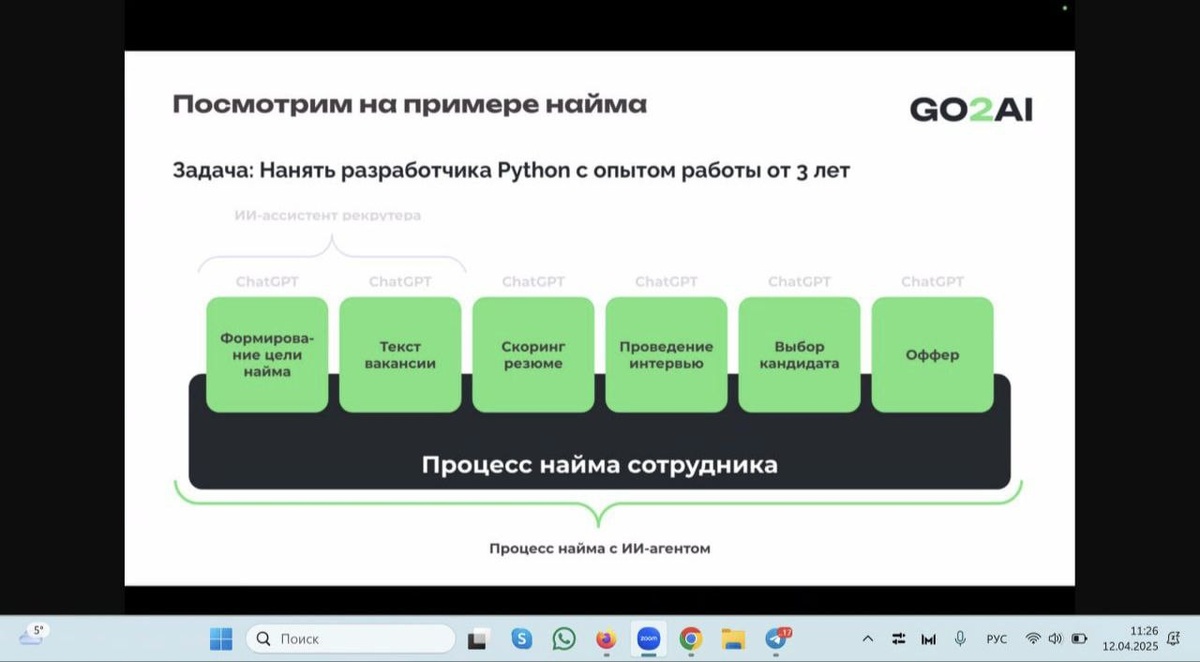Expand the hidden system tray icons chevron

867,638
